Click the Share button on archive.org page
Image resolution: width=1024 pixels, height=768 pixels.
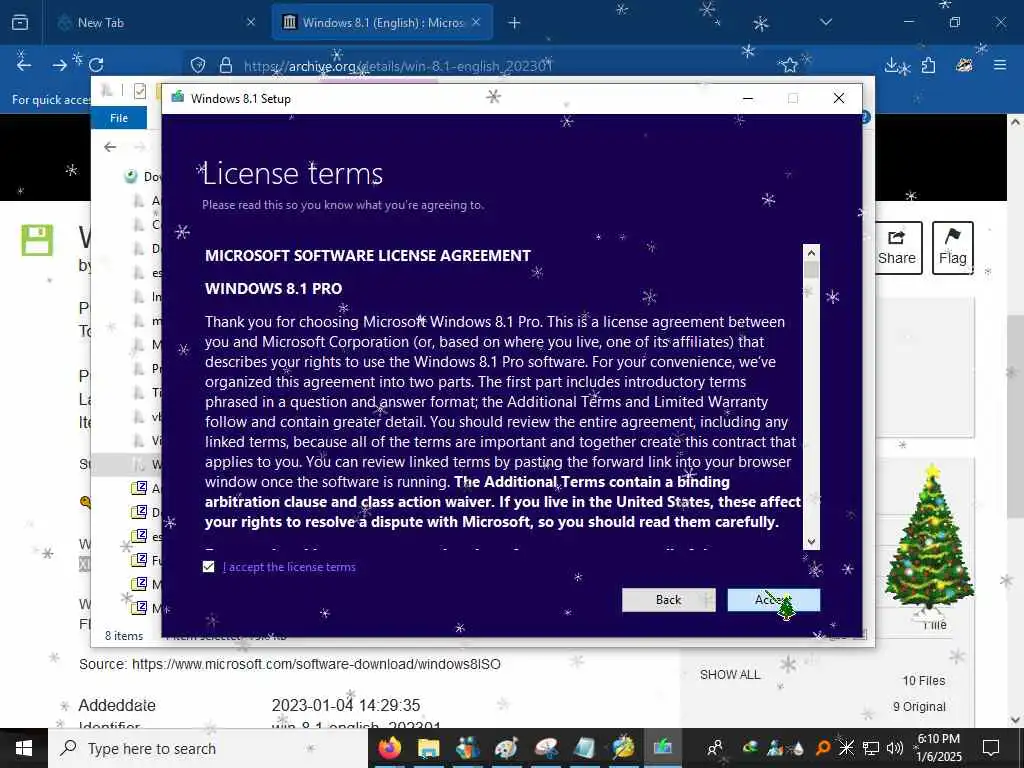click(896, 248)
